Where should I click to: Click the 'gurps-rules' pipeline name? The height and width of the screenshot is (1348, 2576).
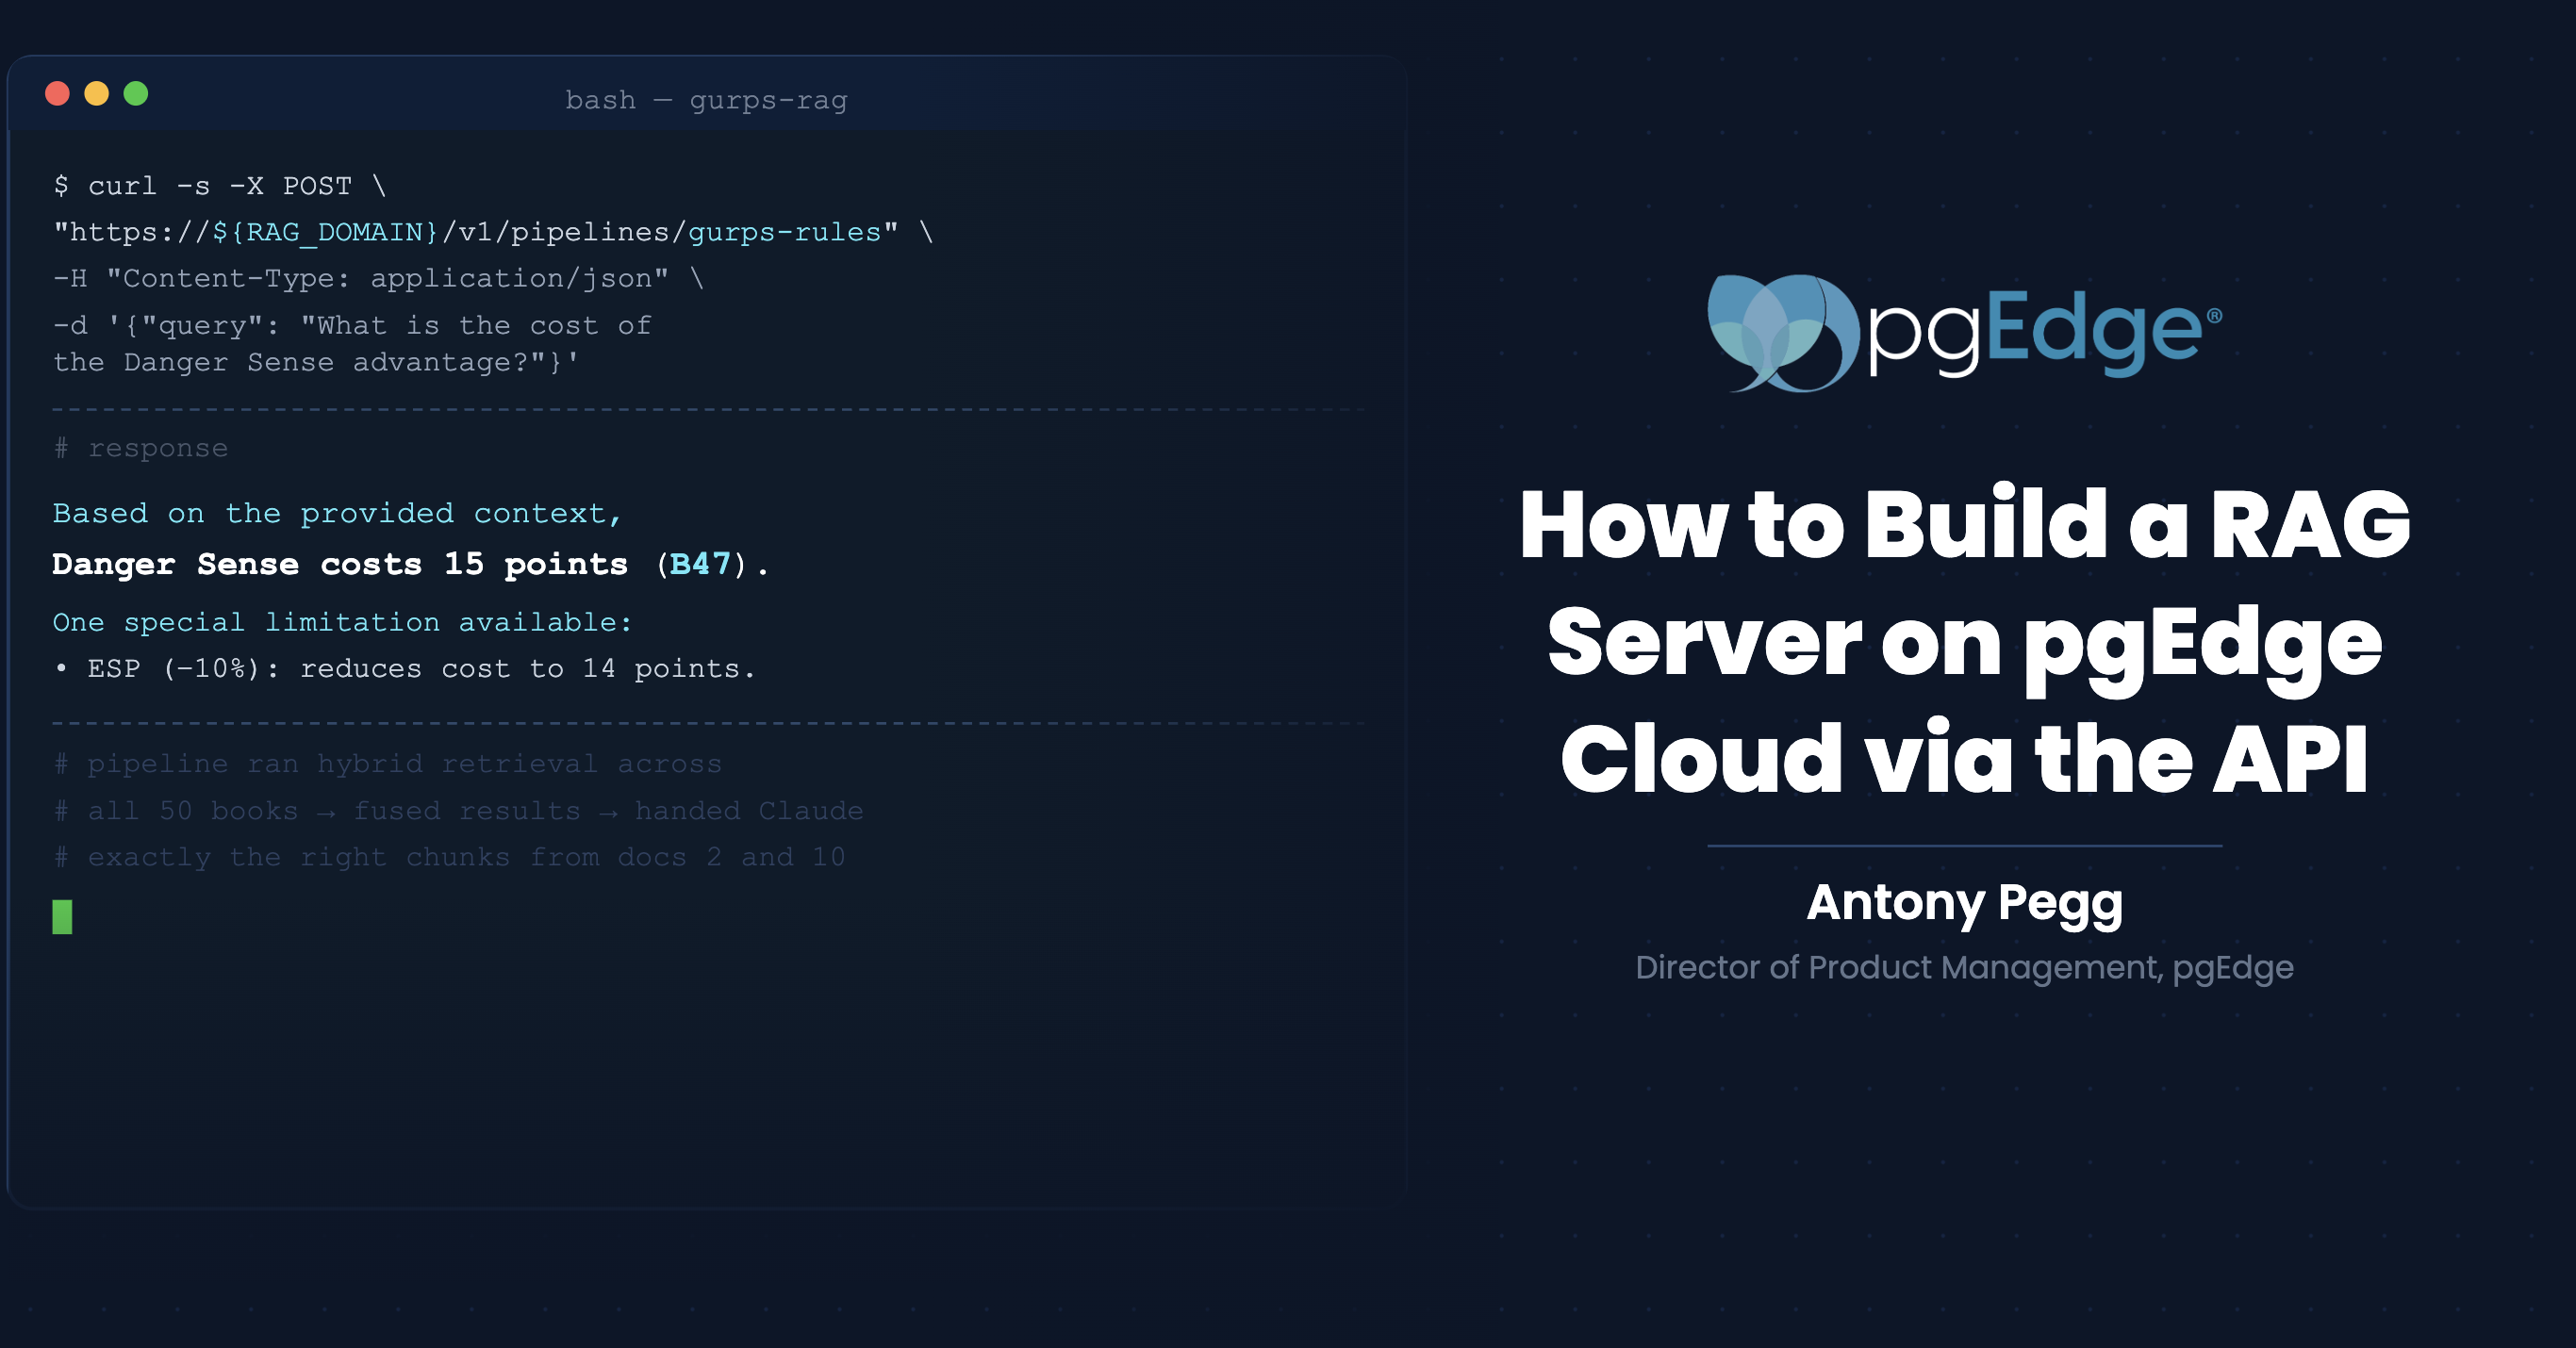785,233
